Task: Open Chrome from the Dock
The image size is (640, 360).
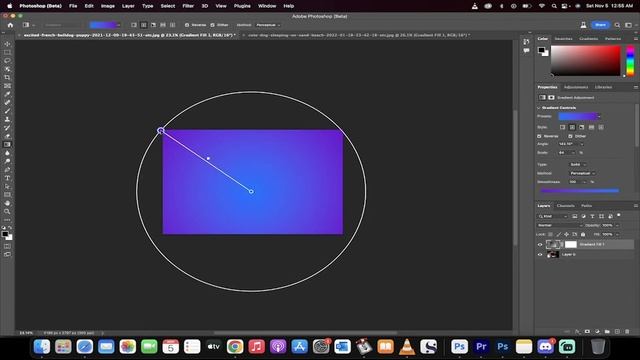Action: 235,347
